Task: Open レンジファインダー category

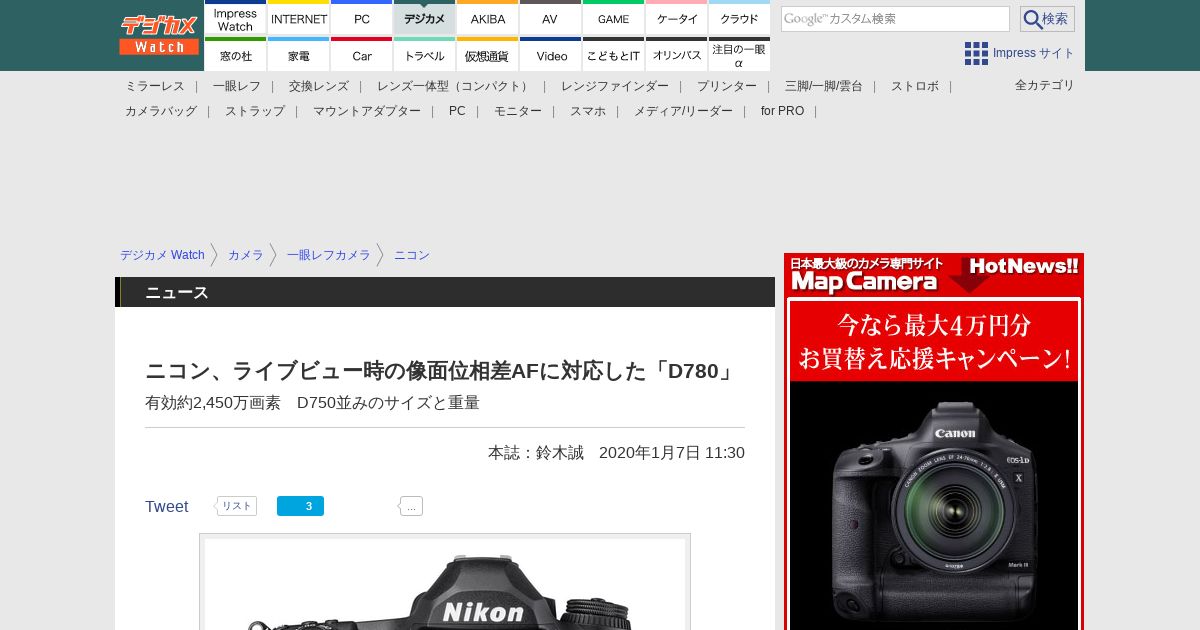Action: click(615, 86)
